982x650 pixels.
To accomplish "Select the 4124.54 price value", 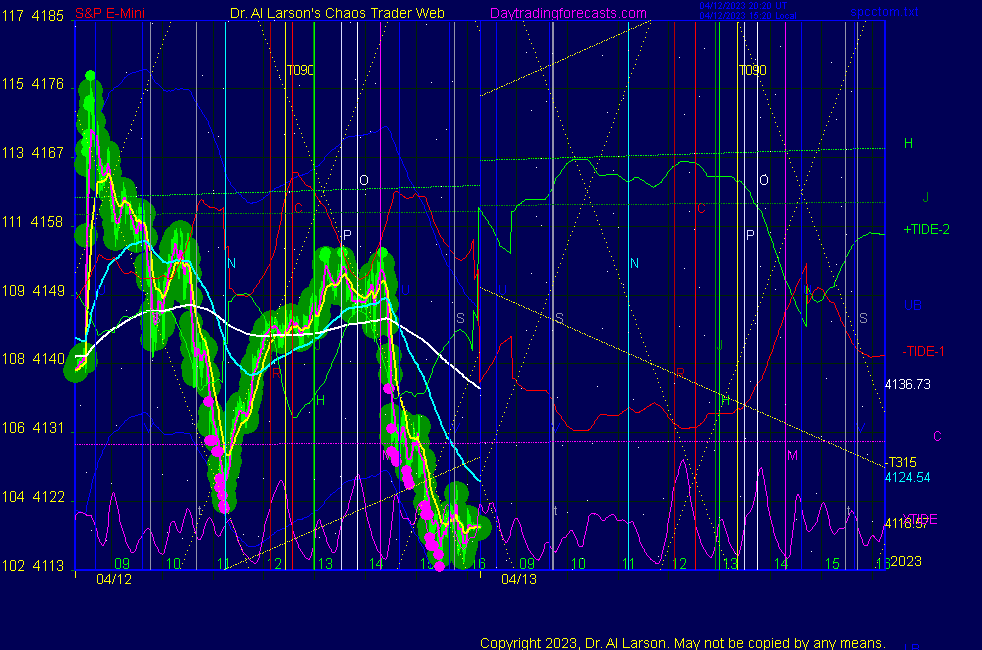I will (907, 477).
